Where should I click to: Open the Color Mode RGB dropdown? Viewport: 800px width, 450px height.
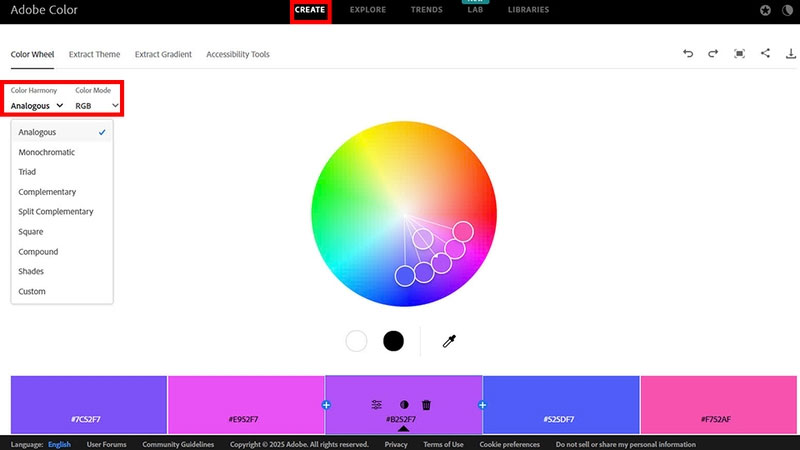[97, 105]
